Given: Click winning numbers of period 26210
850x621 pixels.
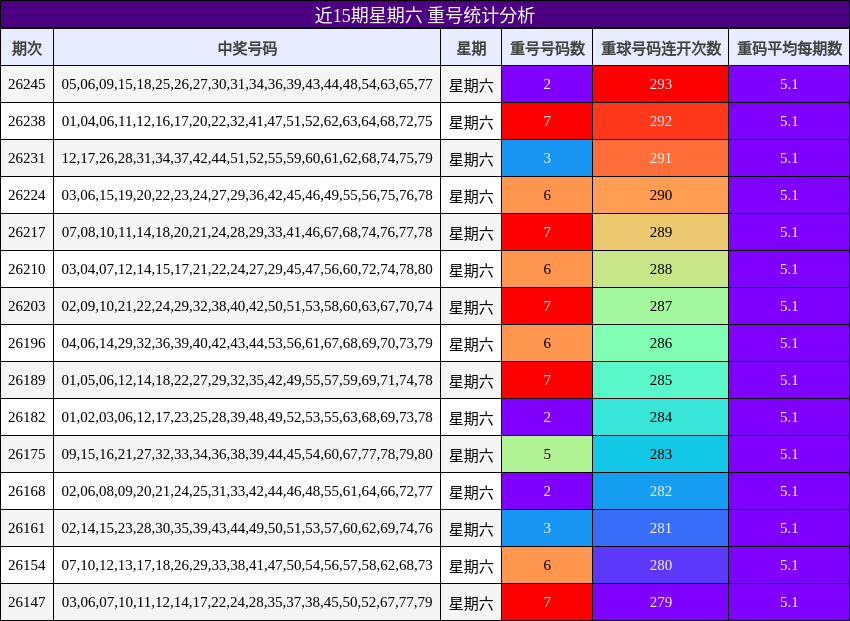Looking at the screenshot, I should coord(247,269).
